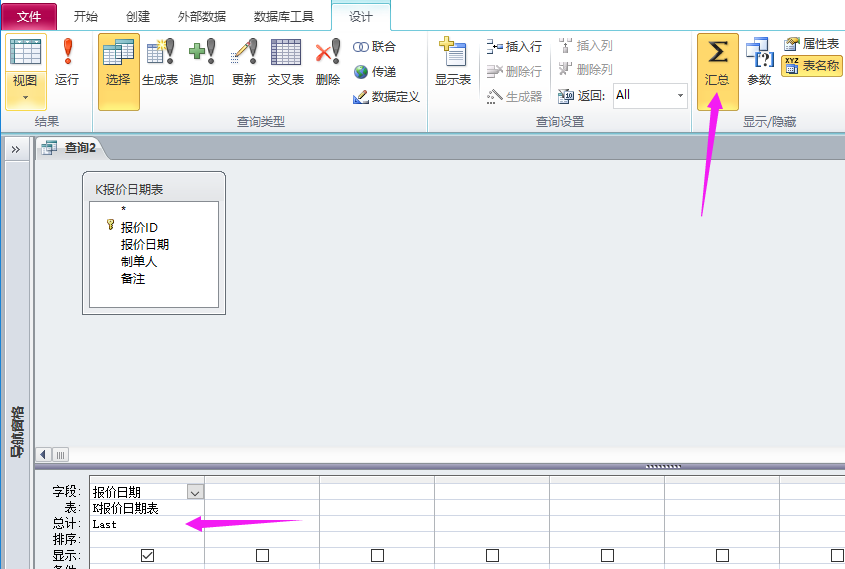Switch to 交叉表 crosstab query

(286, 62)
